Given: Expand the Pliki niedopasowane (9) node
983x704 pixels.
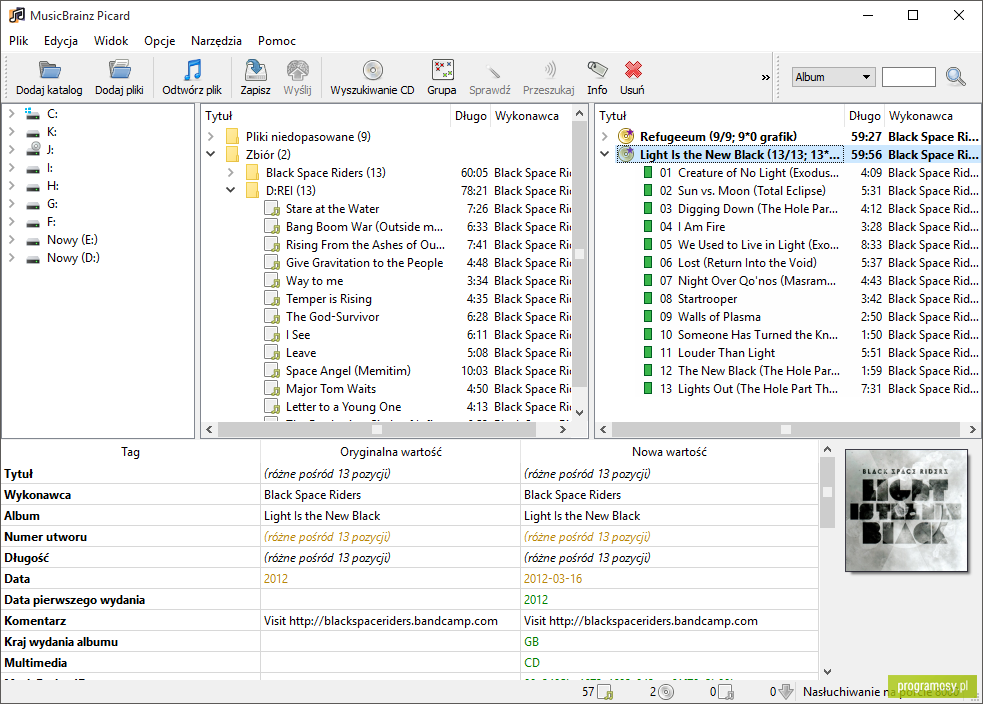Looking at the screenshot, I should tap(211, 136).
